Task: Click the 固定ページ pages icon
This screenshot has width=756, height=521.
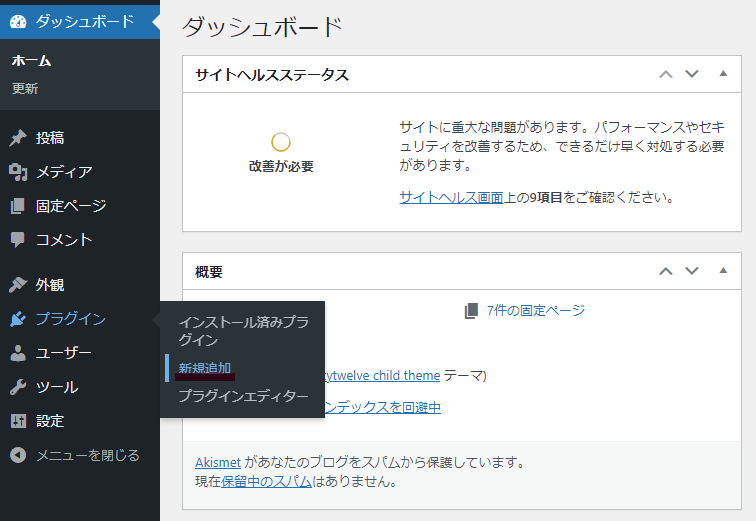Action: click(18, 206)
